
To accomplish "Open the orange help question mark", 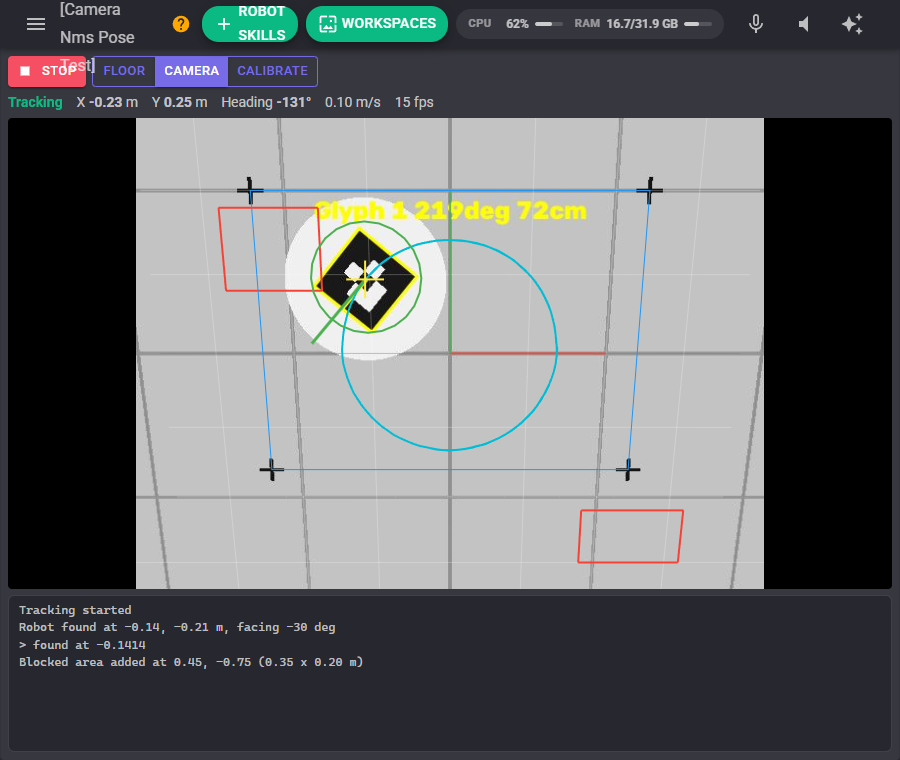I will (x=181, y=24).
